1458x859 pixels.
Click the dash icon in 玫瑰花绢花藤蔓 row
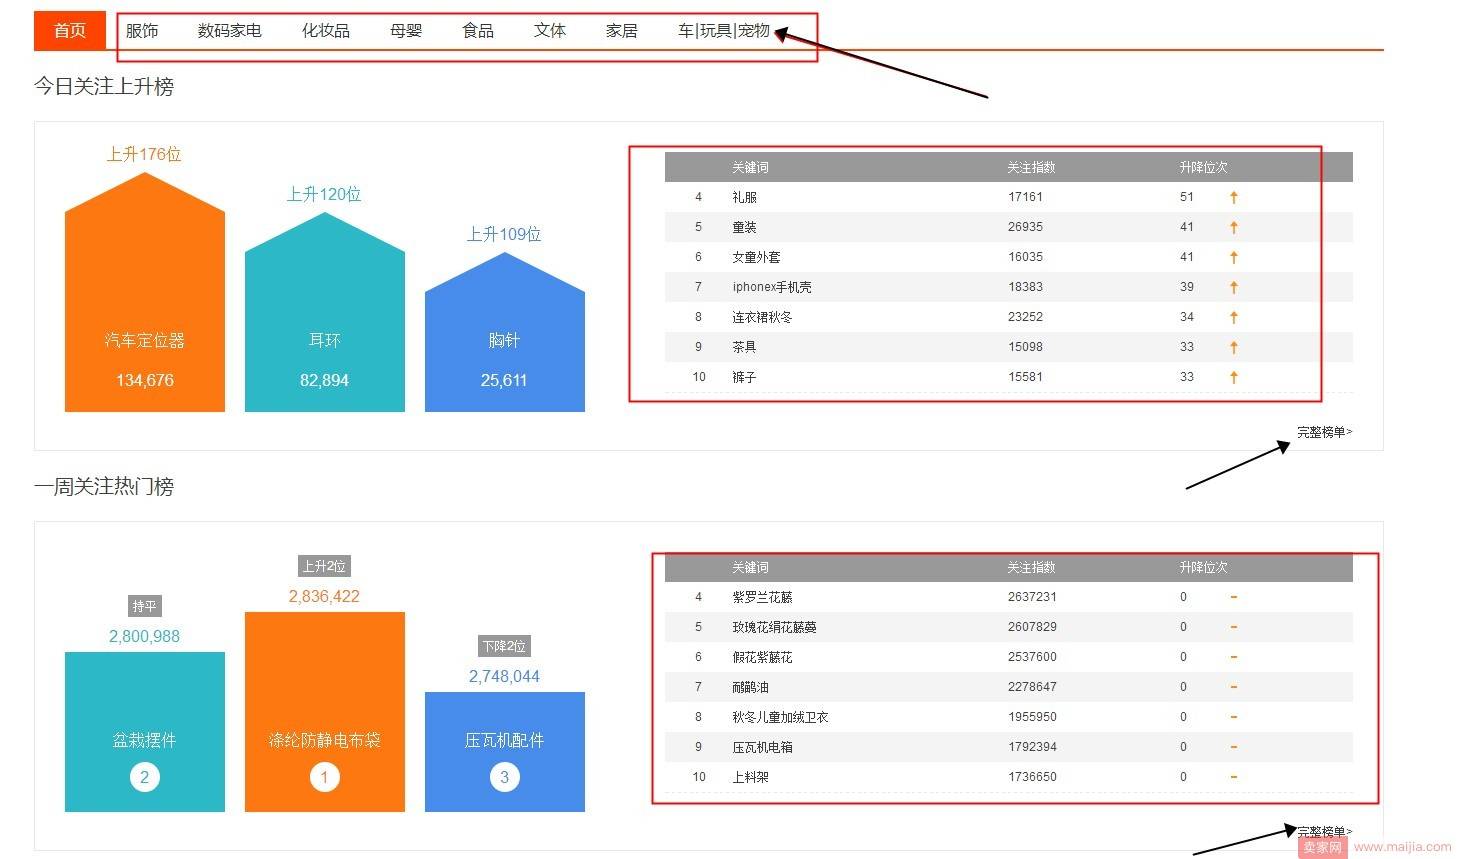1234,627
